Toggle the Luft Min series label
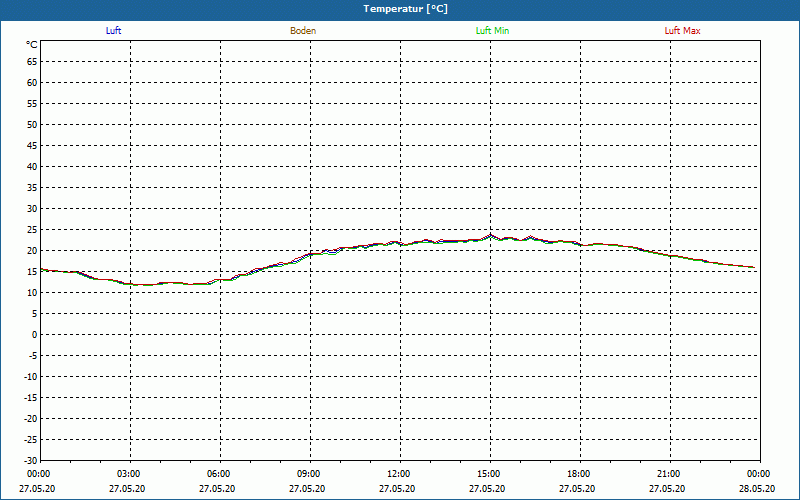The width and height of the screenshot is (800, 500). (492, 31)
